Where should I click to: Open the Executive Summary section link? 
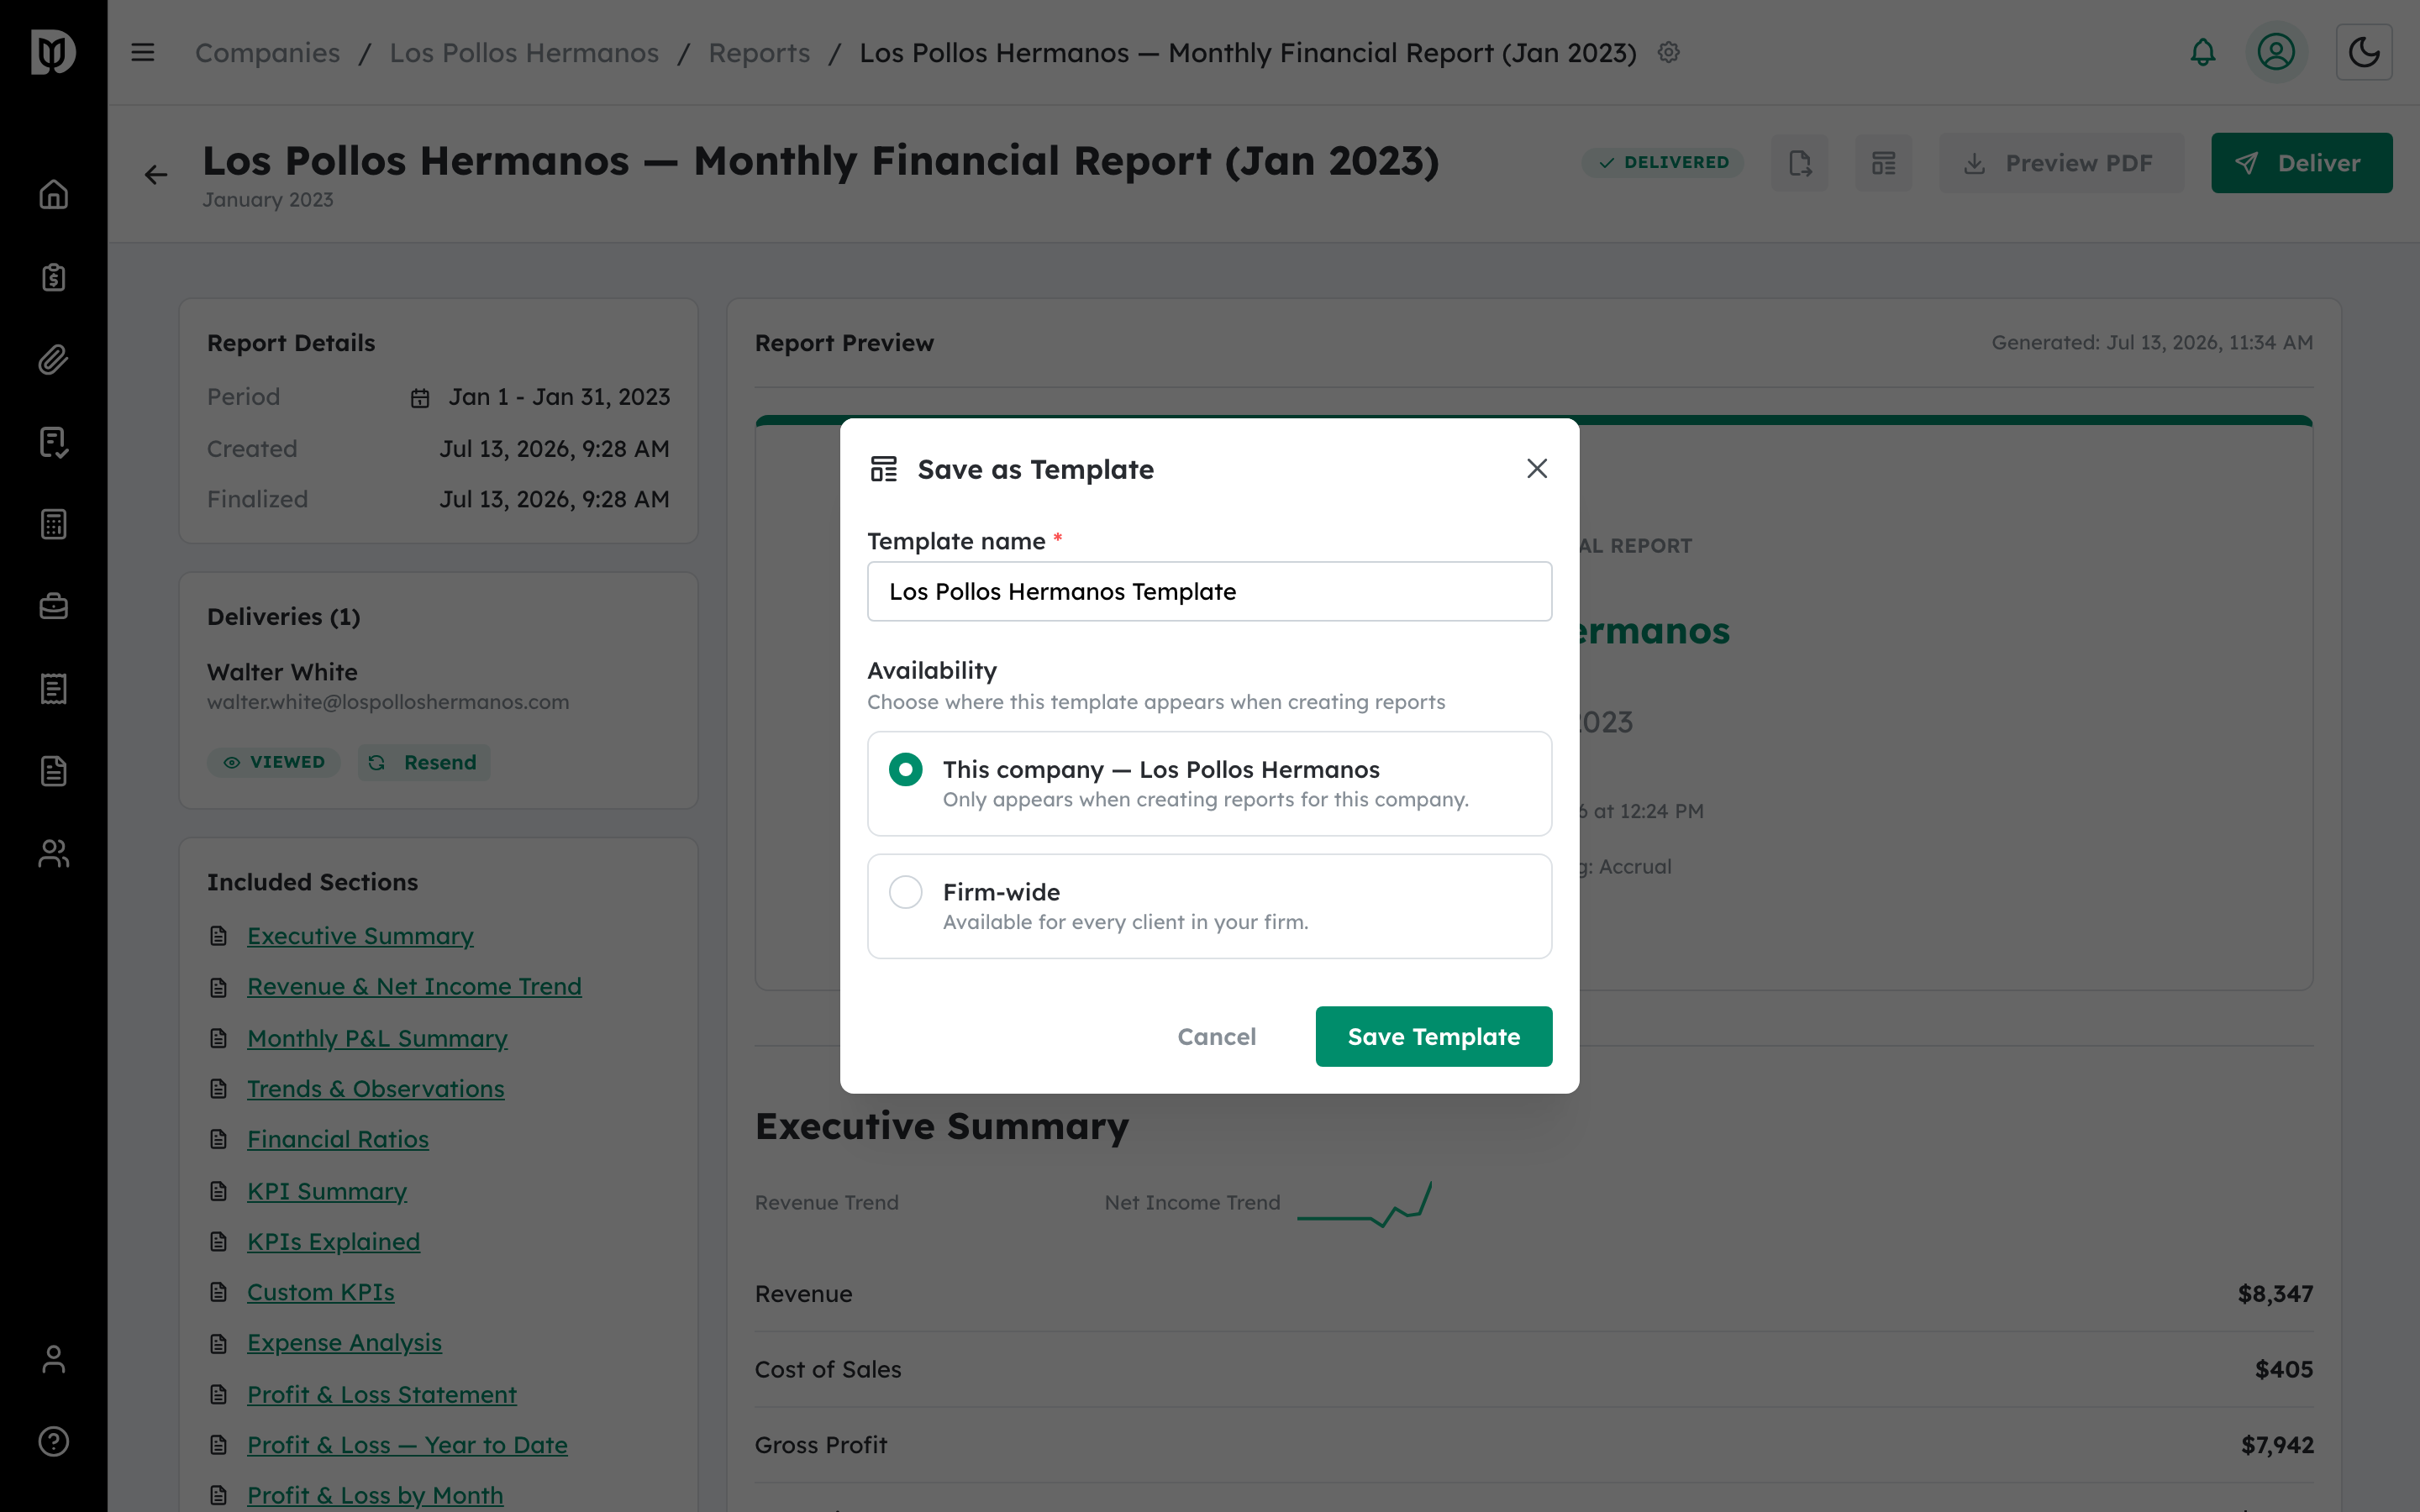[360, 936]
